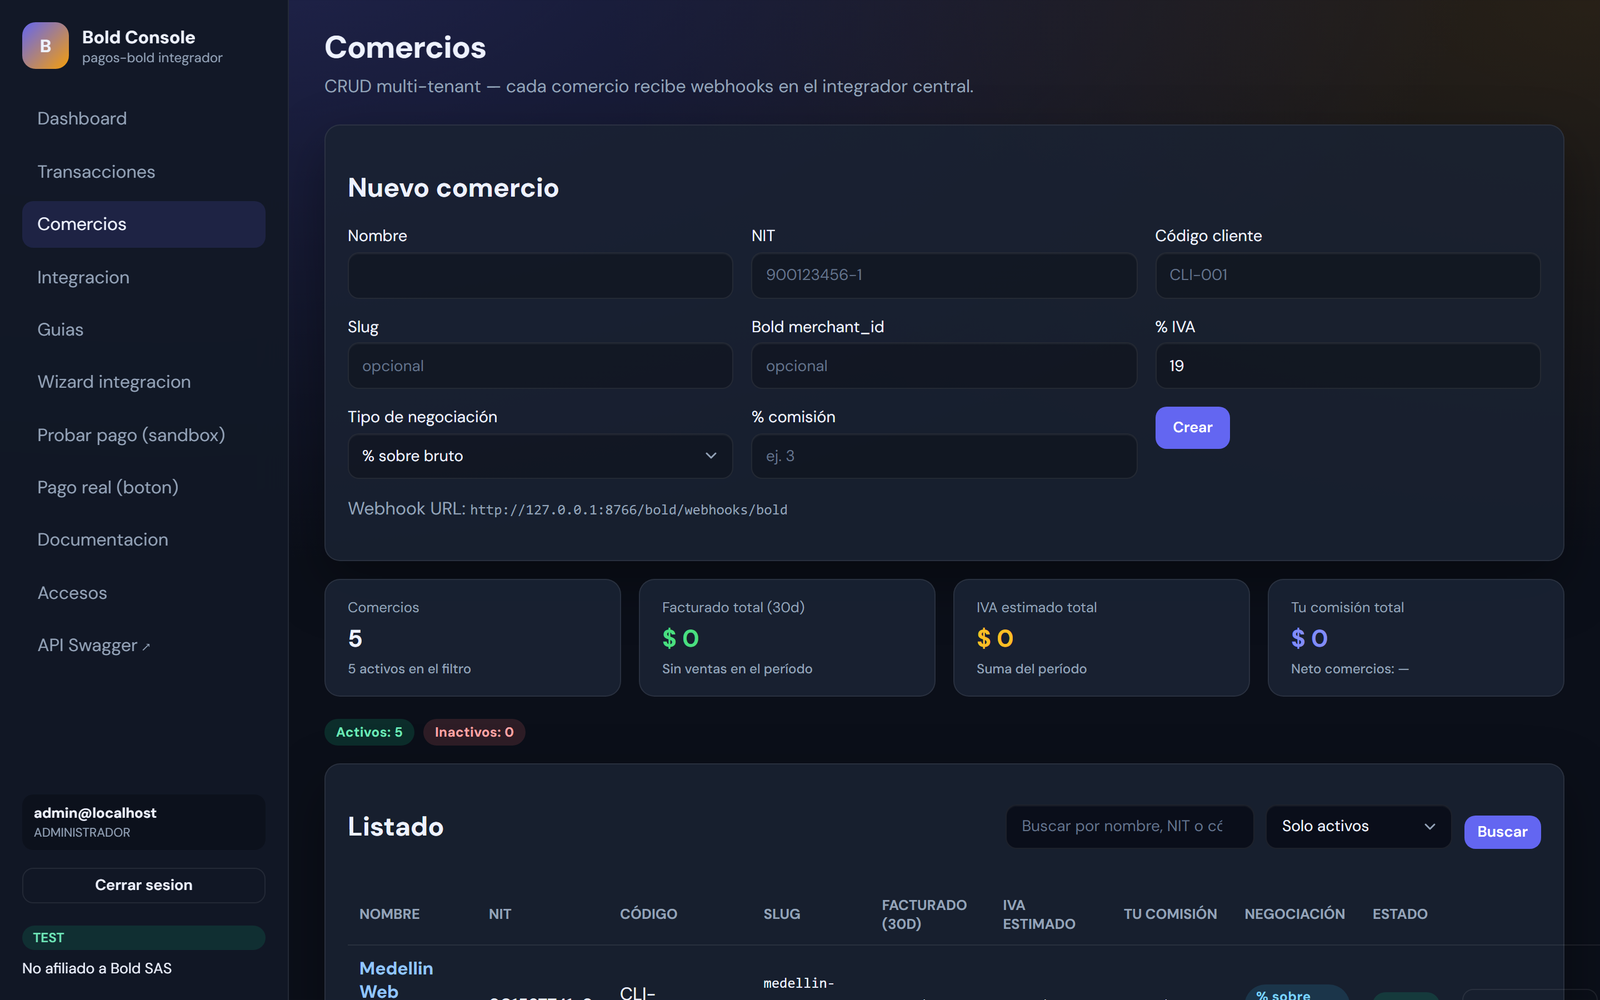Click the Bold Console logo icon
1600x1000 pixels.
click(x=45, y=46)
